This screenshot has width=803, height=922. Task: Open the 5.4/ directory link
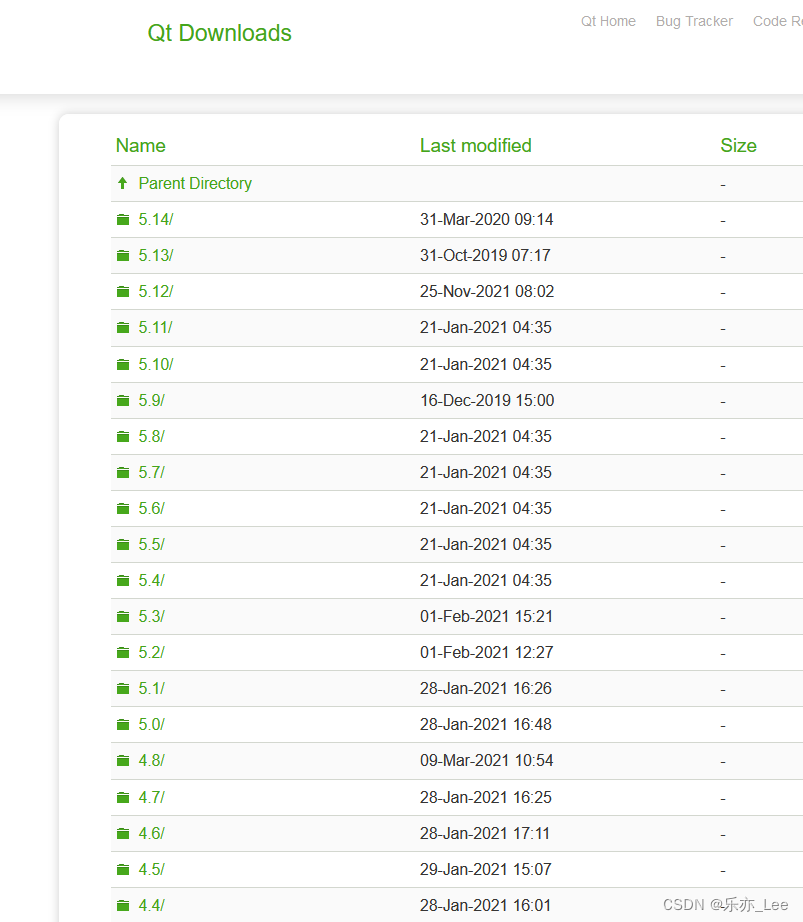[x=152, y=580]
